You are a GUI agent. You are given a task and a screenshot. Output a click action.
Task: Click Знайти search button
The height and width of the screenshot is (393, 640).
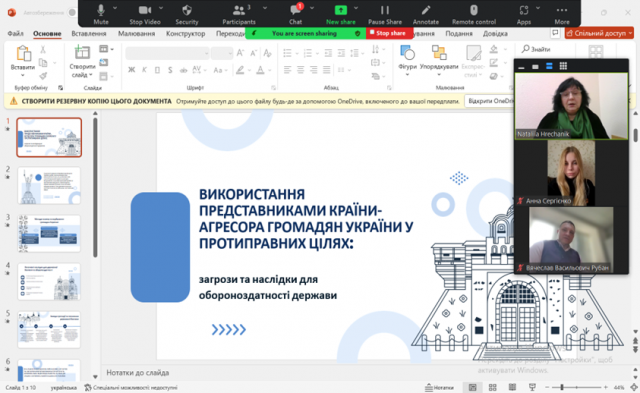[x=536, y=49]
